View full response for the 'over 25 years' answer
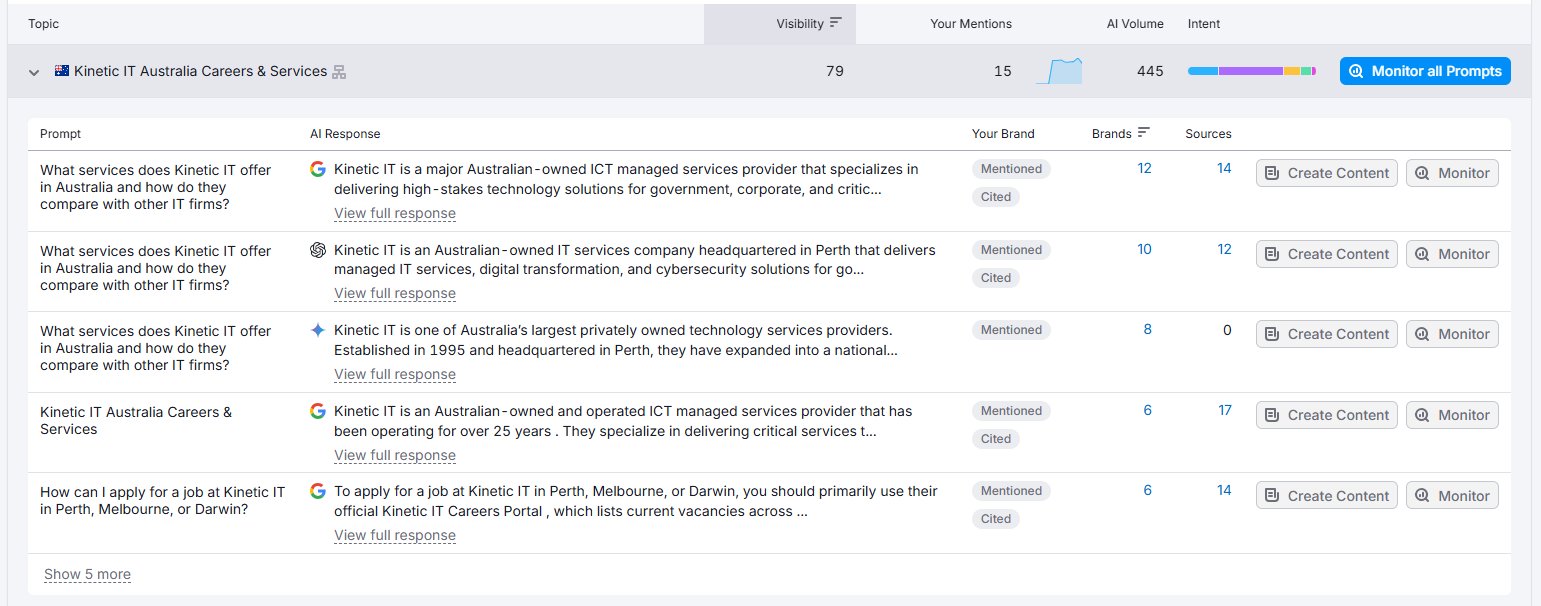This screenshot has width=1541, height=606. (395, 455)
